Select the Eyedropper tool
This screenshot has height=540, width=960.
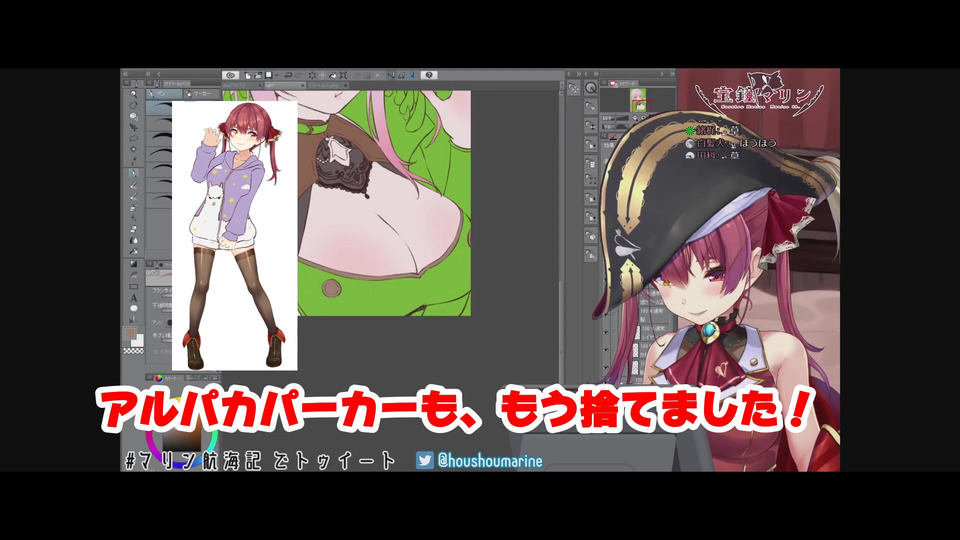click(133, 161)
